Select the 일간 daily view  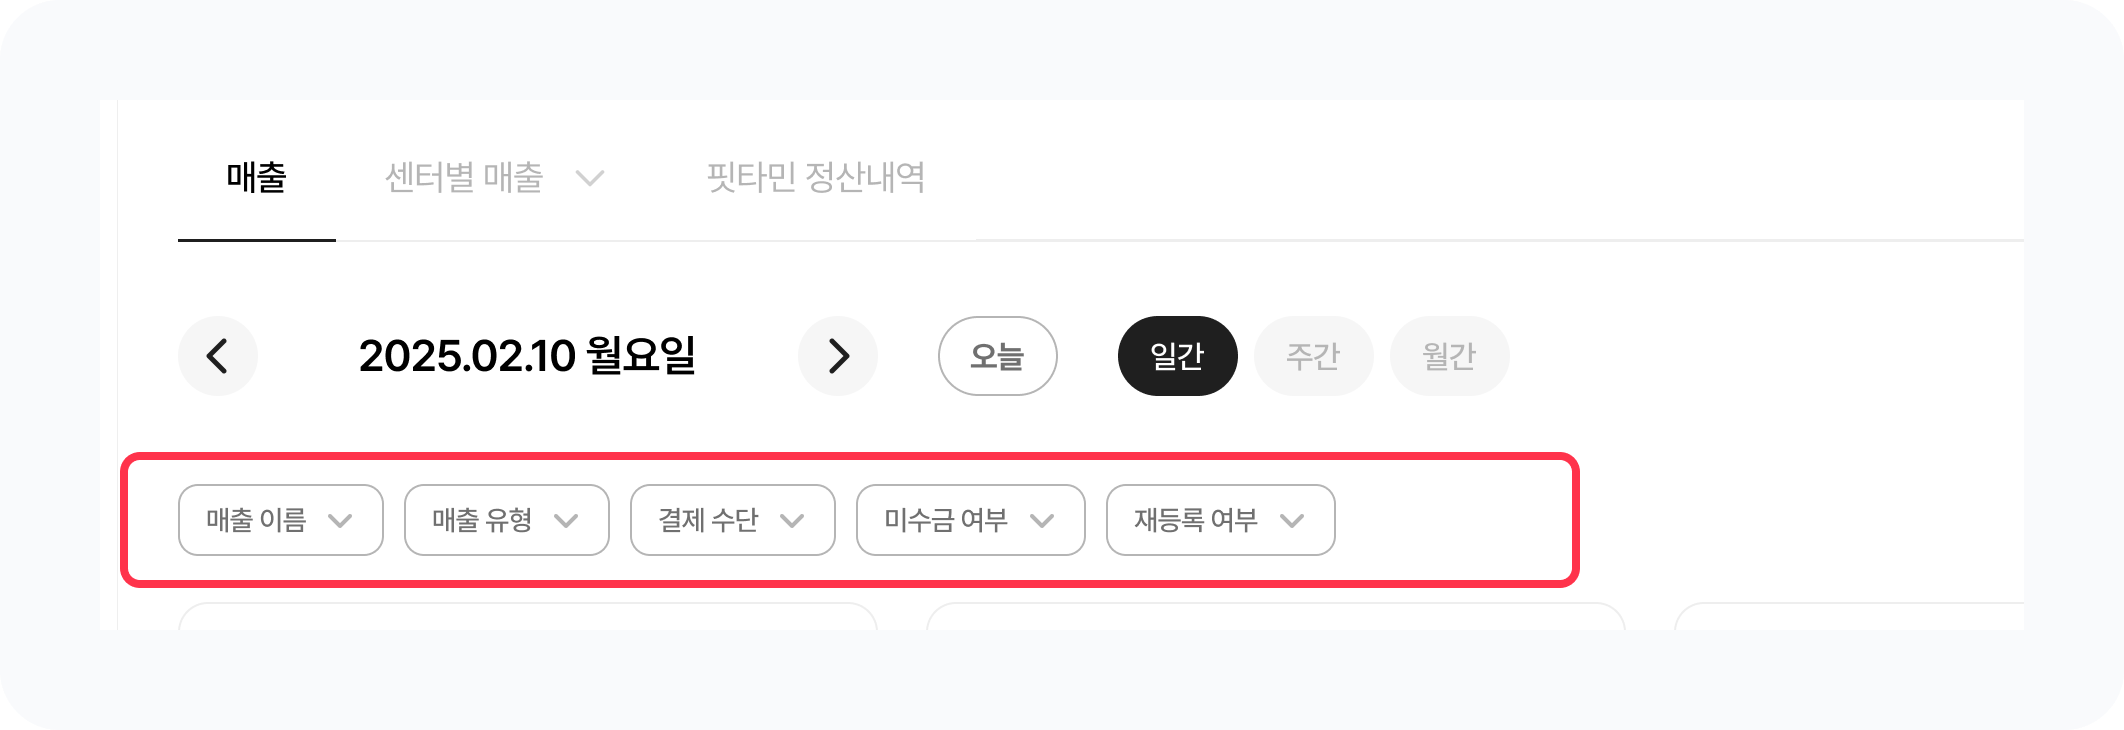[x=1177, y=356]
